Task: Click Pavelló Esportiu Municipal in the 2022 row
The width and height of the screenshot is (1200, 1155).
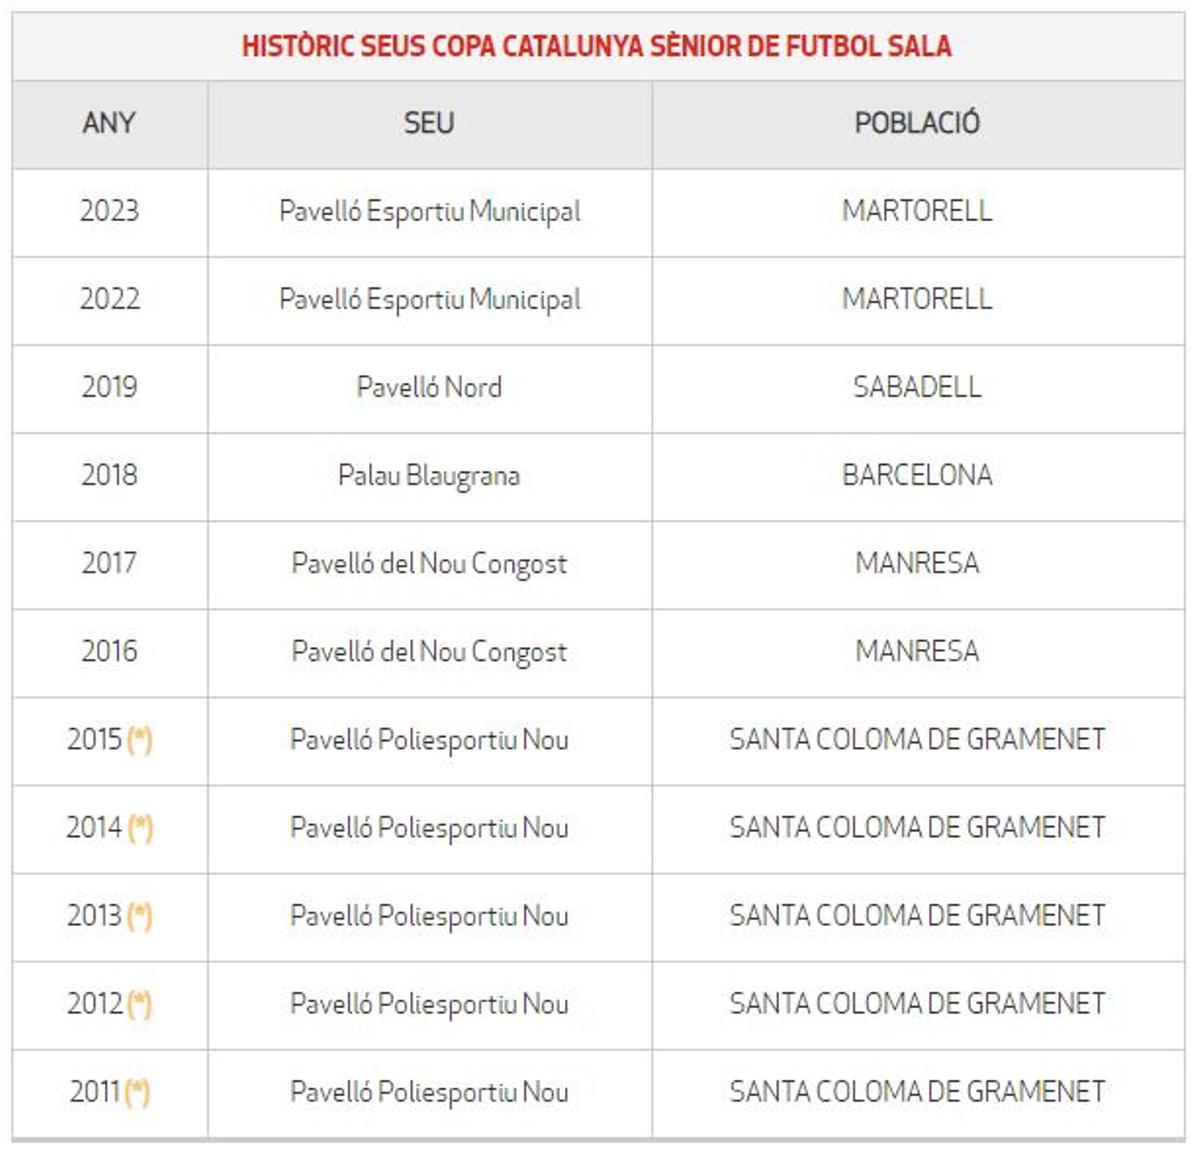Action: coord(429,299)
